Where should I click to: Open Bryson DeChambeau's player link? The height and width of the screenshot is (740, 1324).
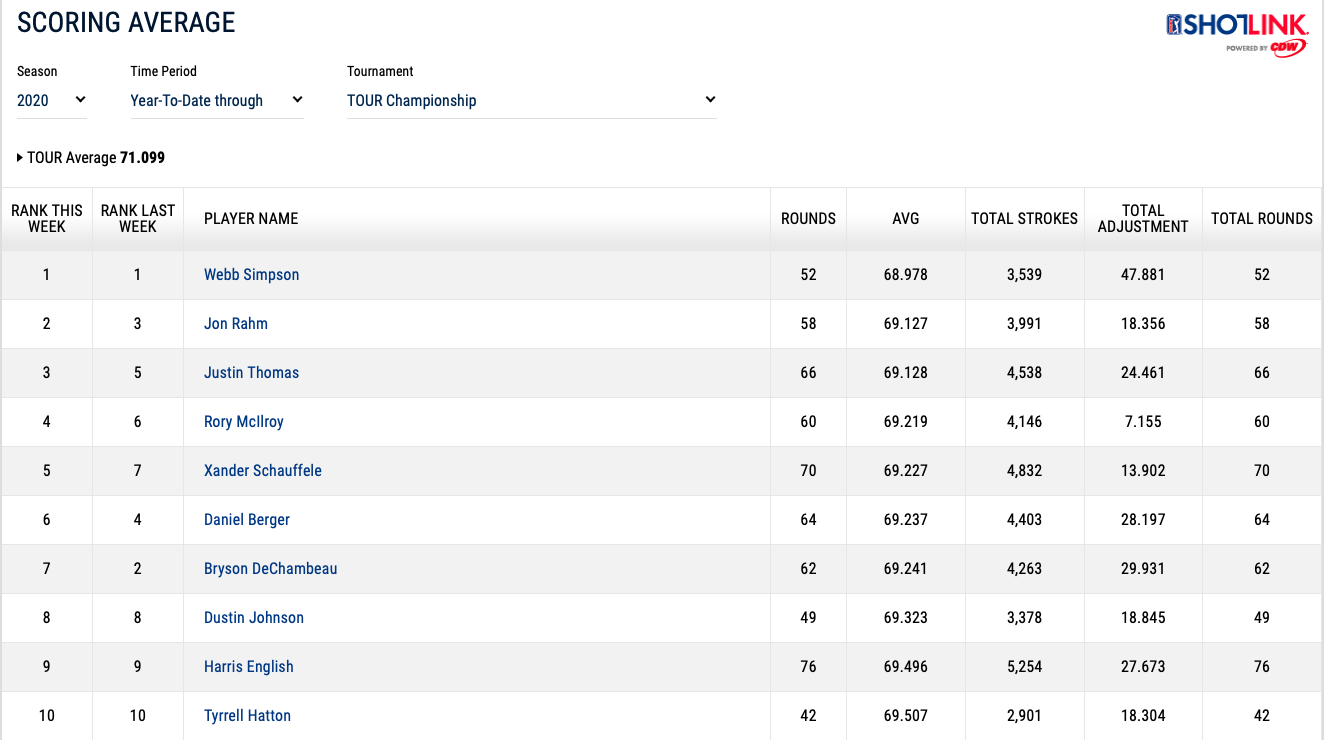click(x=270, y=569)
